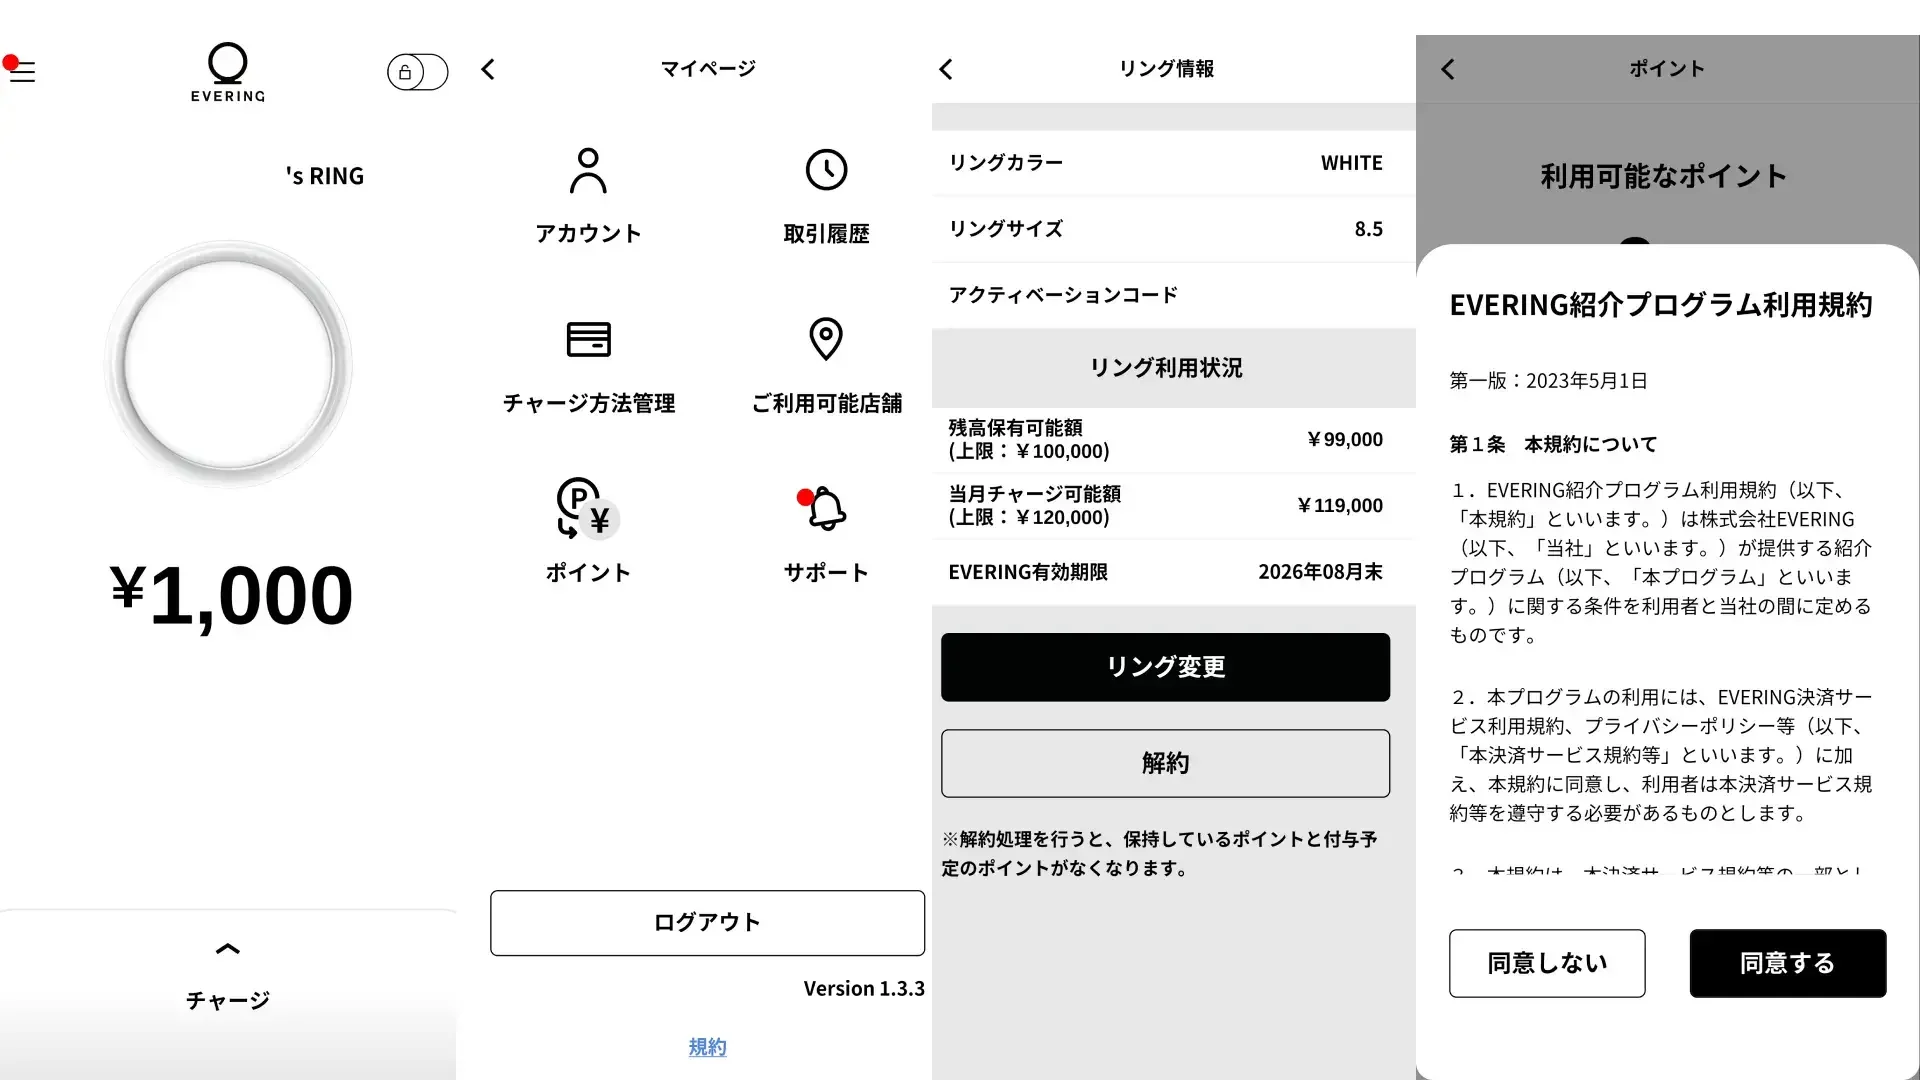Open the terms (規約) link
1920x1080 pixels.
tap(707, 1047)
